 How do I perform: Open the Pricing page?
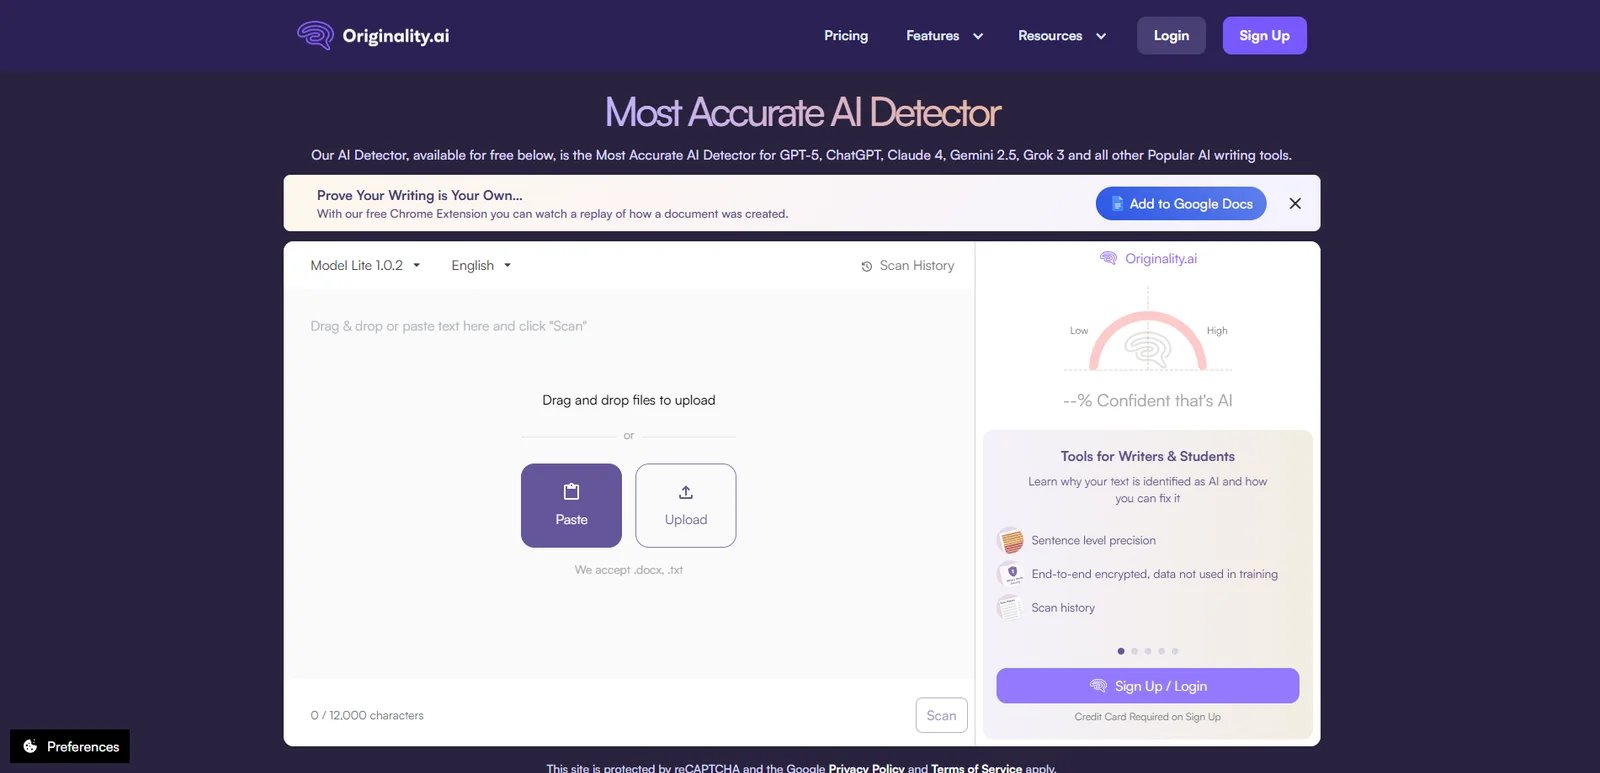pyautogui.click(x=846, y=36)
